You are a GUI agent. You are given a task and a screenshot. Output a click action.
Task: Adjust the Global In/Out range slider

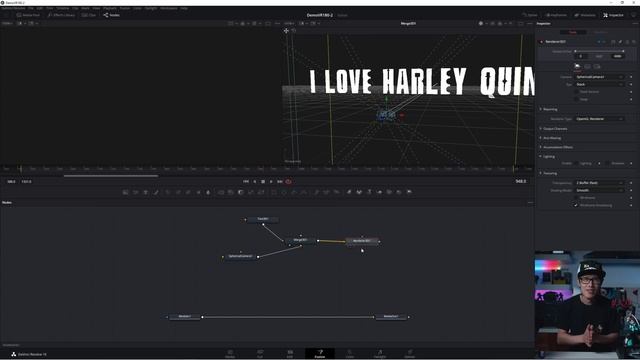[x=599, y=51]
